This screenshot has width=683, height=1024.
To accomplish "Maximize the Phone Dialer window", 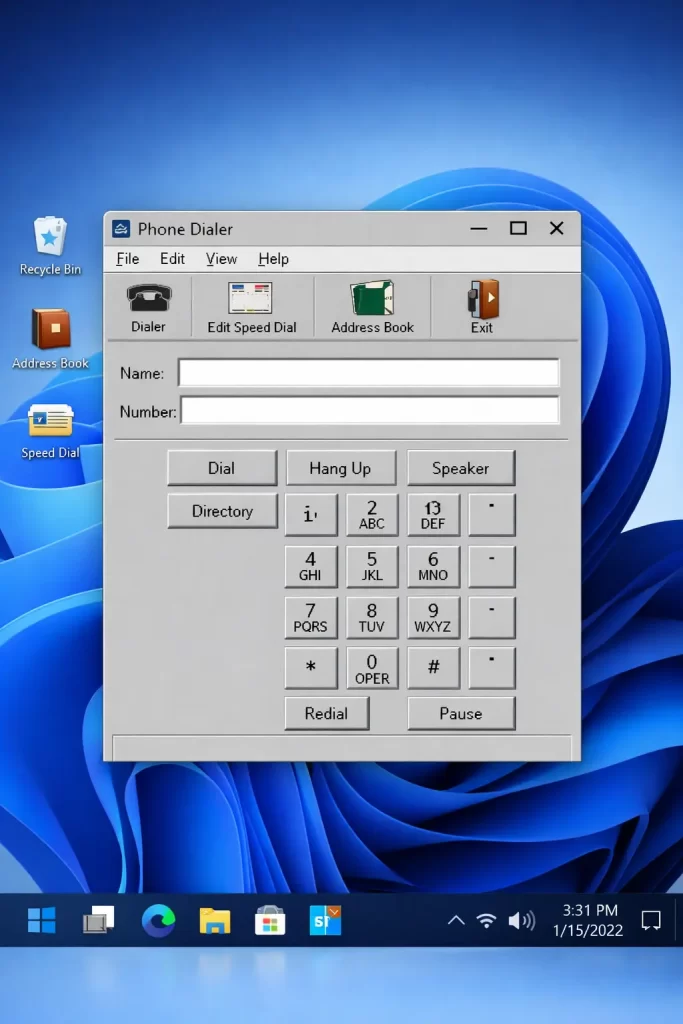I will [518, 228].
